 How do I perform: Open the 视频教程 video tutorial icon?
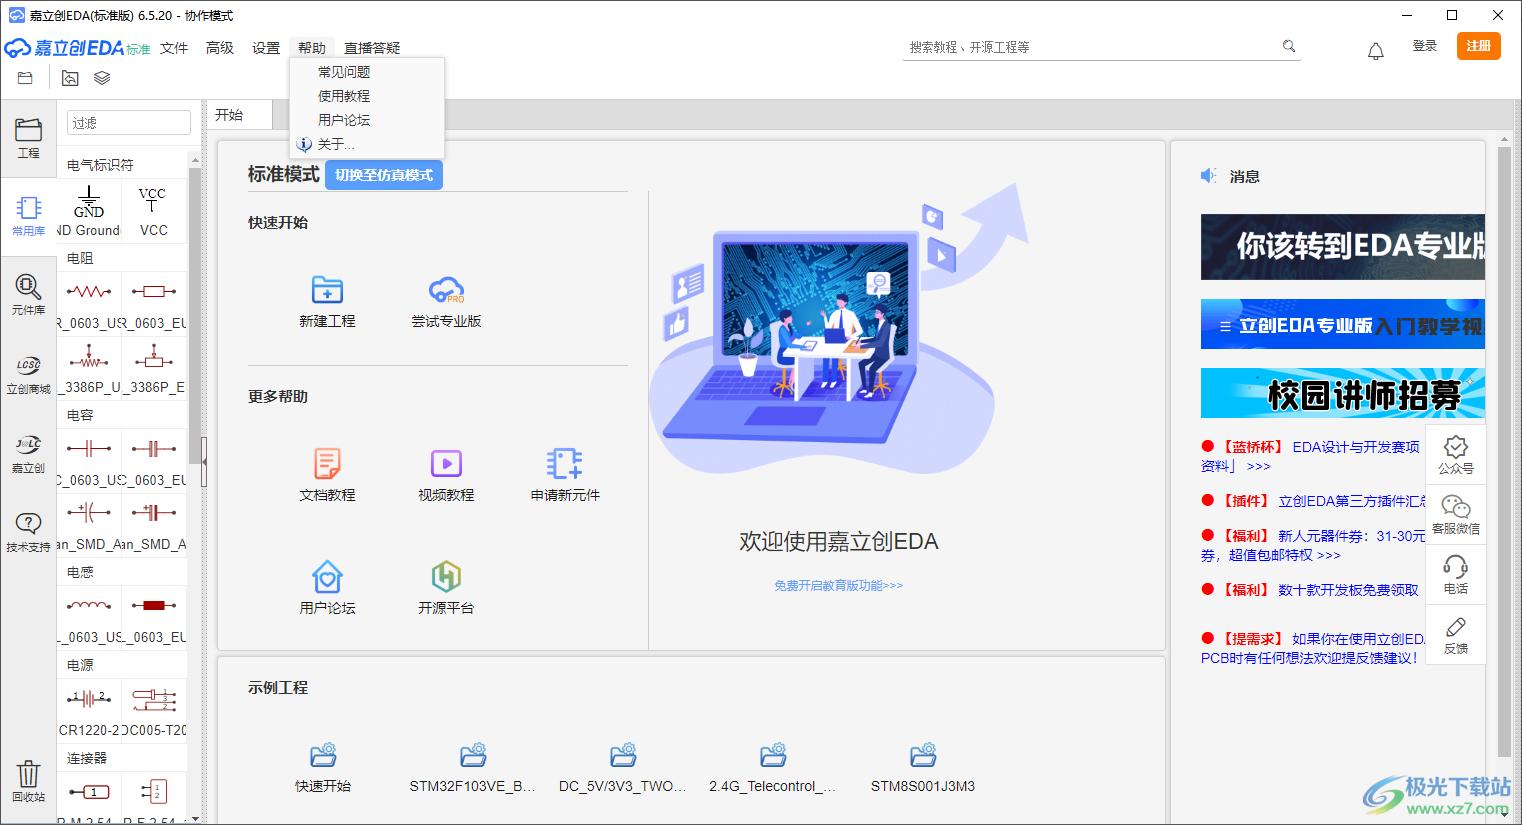point(446,475)
